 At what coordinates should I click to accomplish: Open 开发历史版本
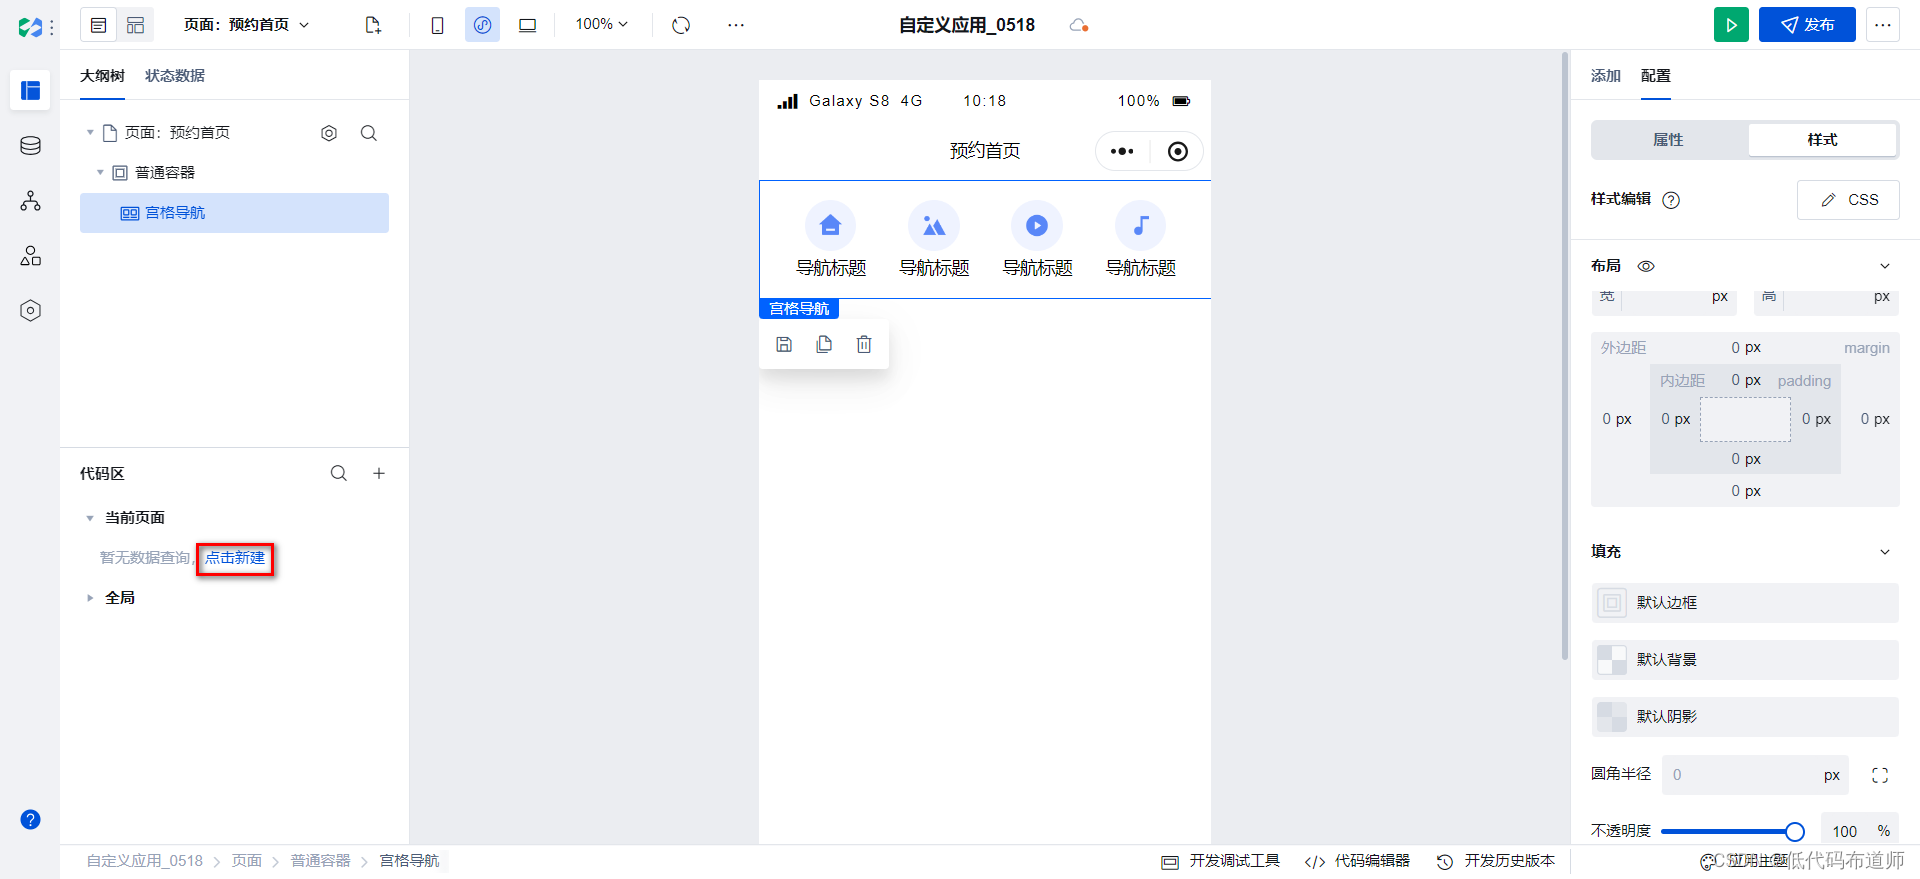[x=1496, y=861]
